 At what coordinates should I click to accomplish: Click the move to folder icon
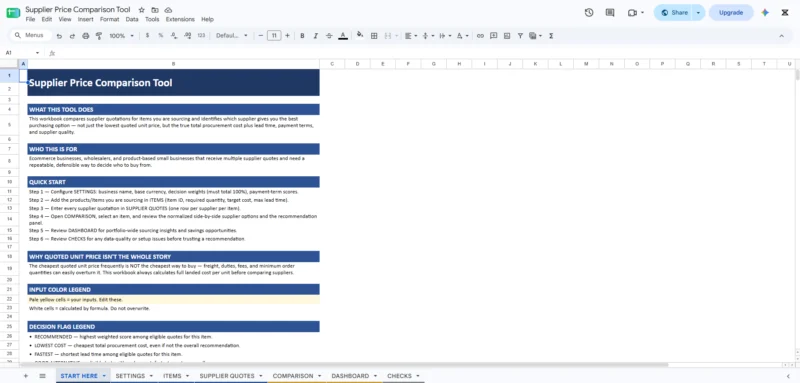[x=155, y=10]
